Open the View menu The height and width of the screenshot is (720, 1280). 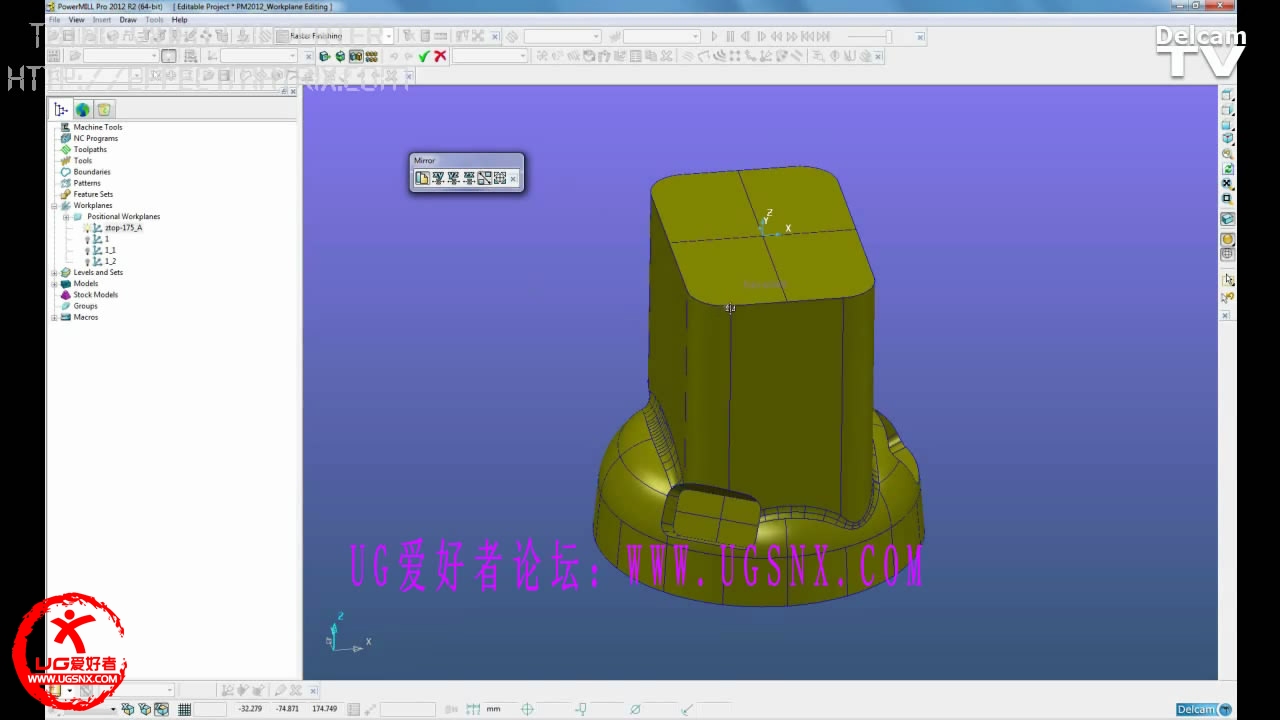(76, 19)
